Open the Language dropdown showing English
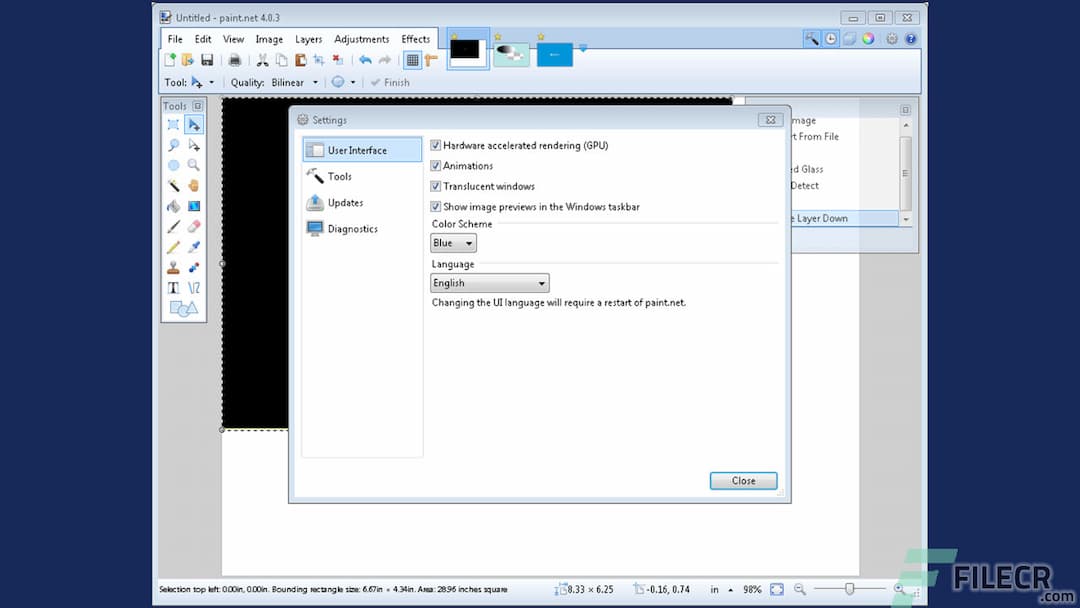 click(489, 282)
